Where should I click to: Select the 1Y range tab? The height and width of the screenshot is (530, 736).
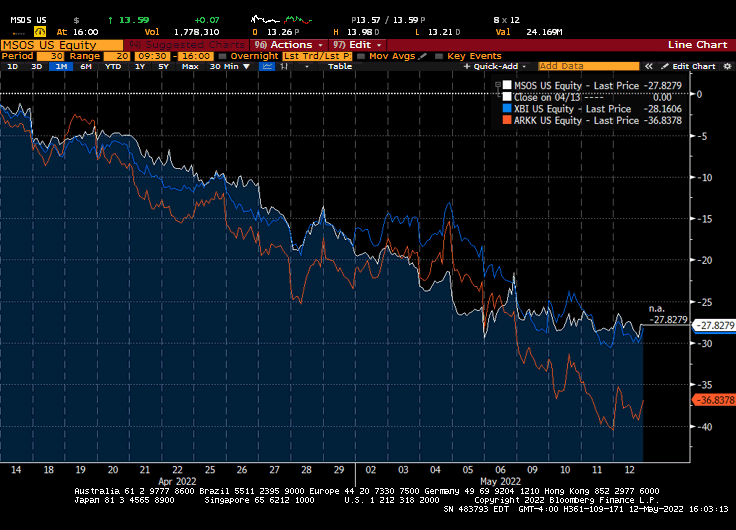click(140, 67)
